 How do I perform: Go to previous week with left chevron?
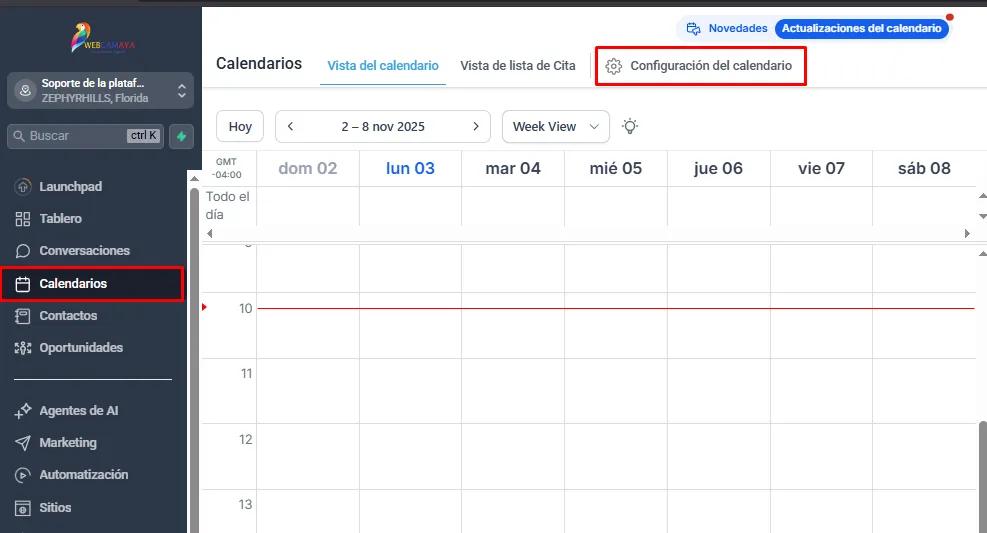click(x=290, y=126)
